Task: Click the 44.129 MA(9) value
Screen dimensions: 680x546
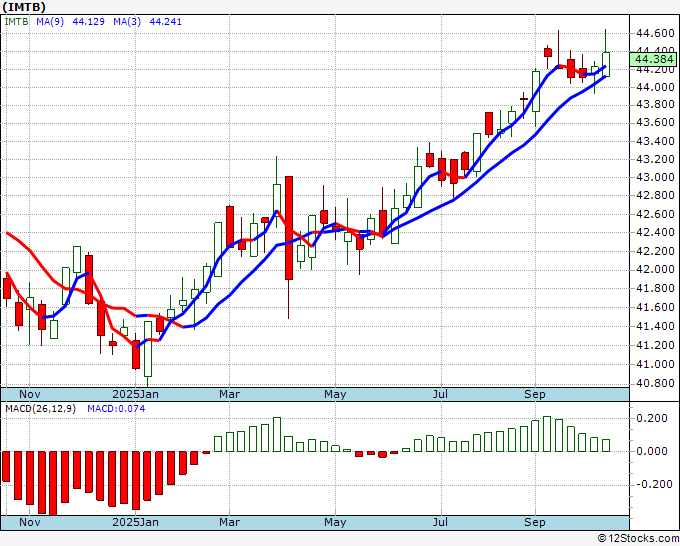Action: (x=88, y=22)
